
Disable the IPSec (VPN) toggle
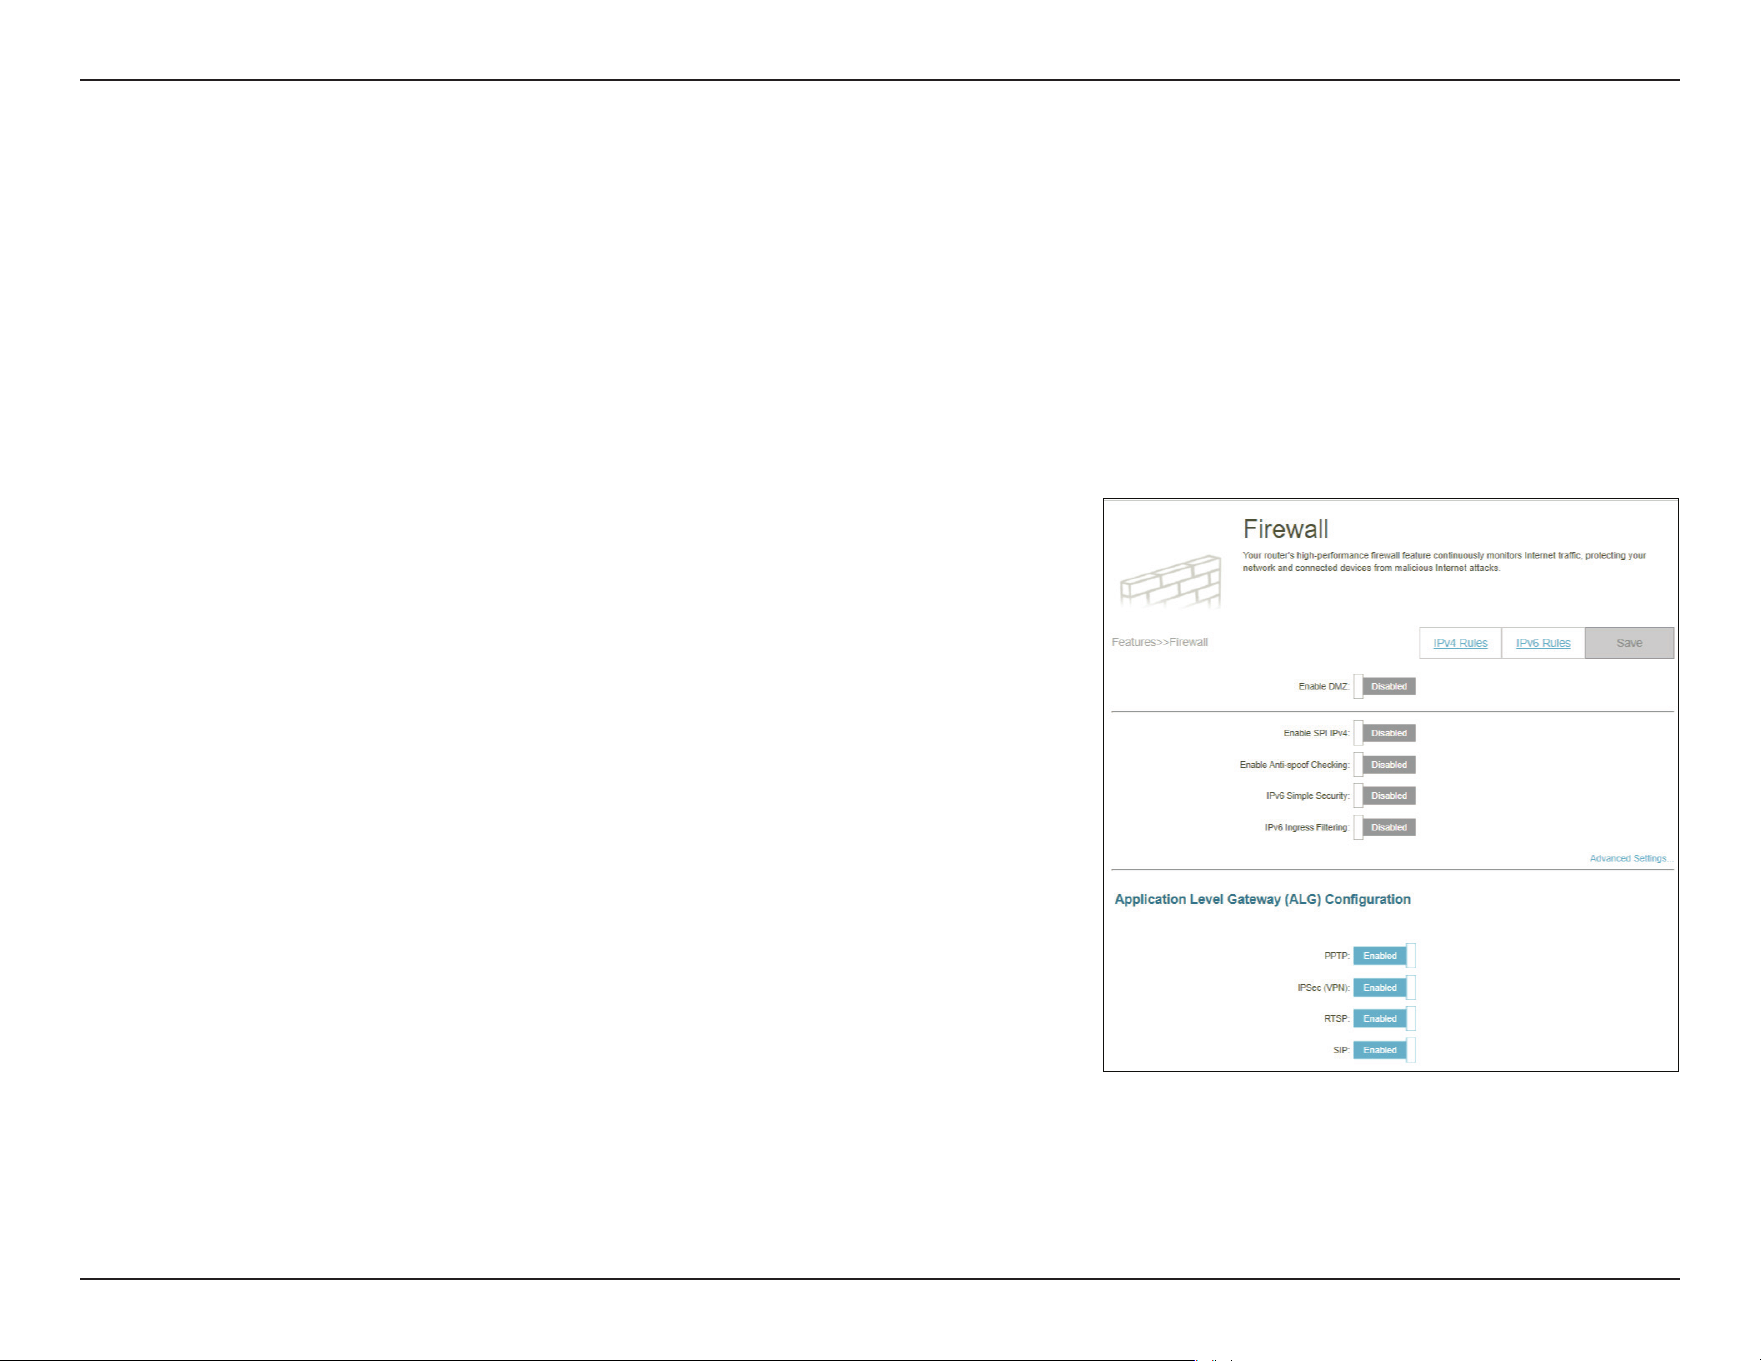(x=1385, y=988)
